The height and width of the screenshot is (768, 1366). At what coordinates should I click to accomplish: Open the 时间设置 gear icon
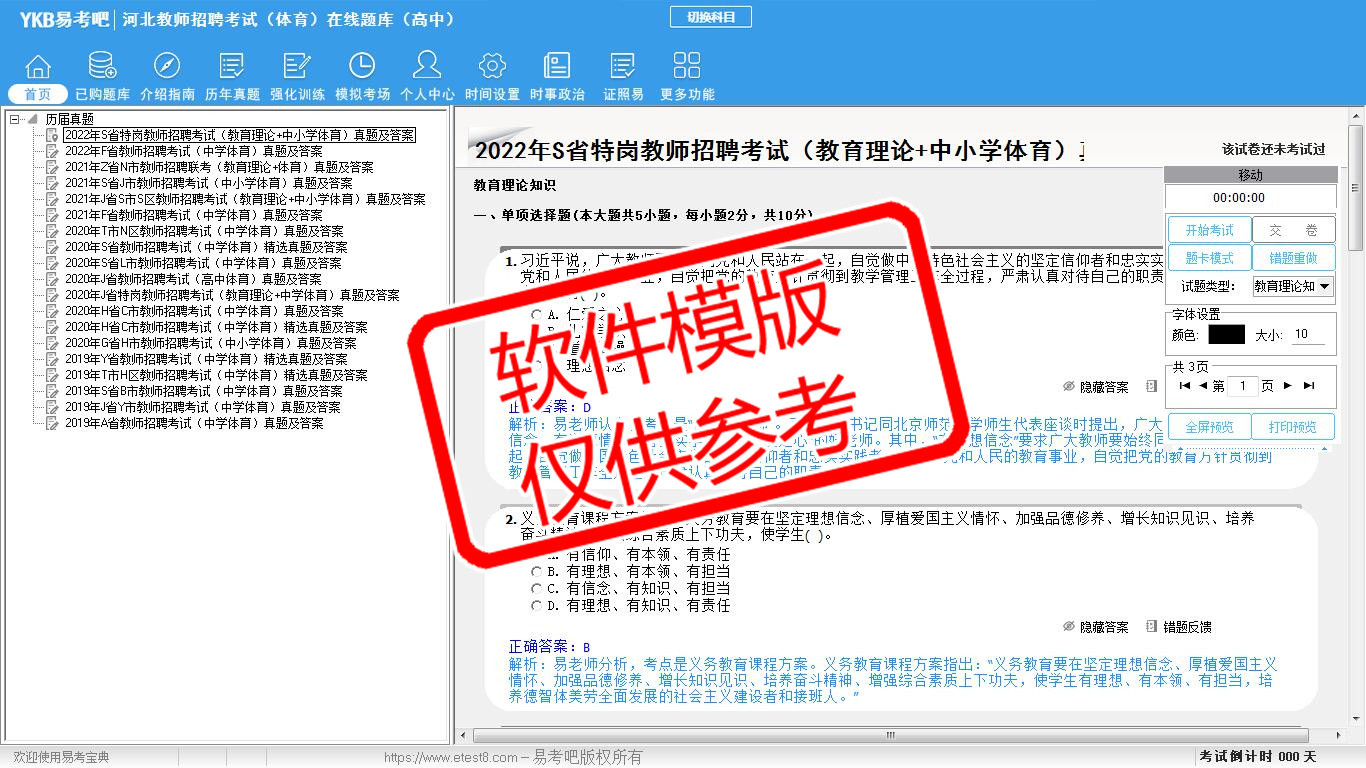click(492, 67)
